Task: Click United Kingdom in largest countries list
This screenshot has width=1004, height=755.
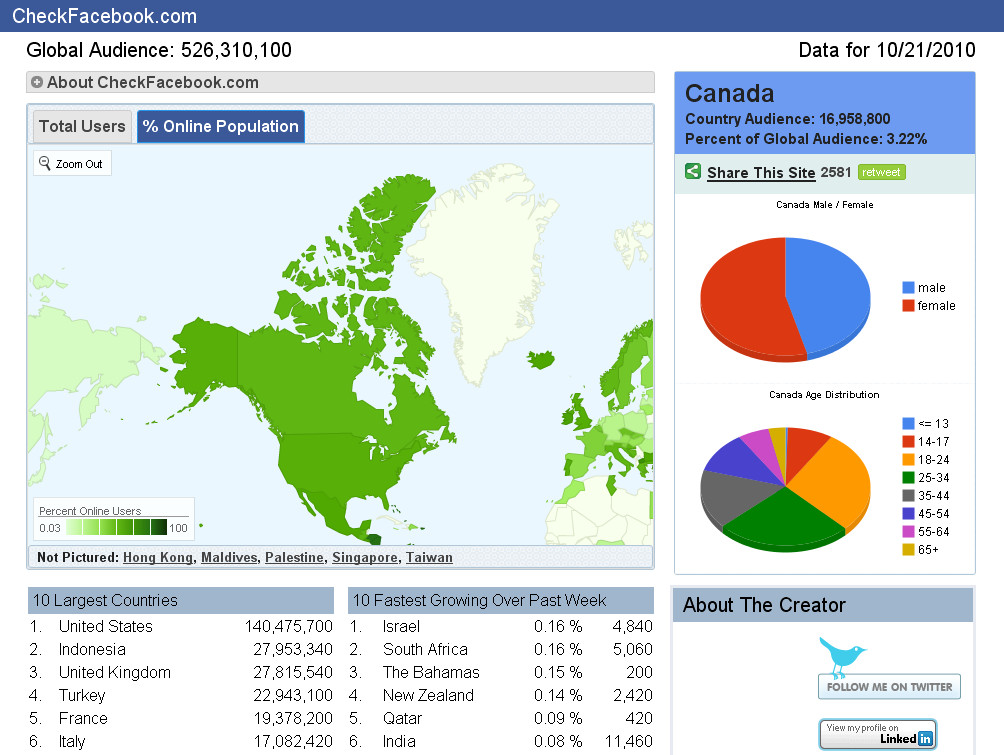Action: pos(115,672)
